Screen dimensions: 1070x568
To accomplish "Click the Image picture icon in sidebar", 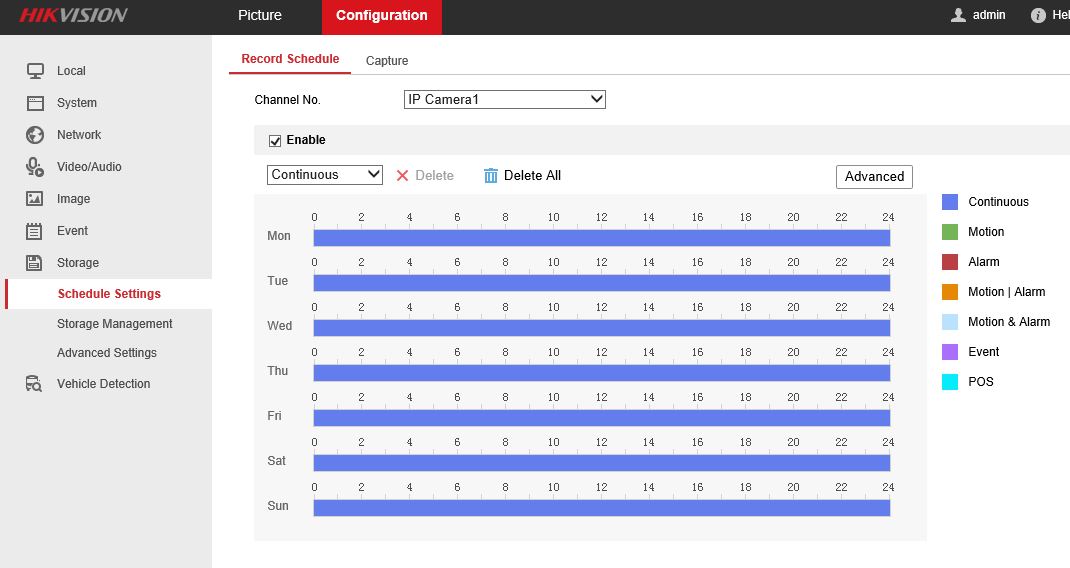I will pyautogui.click(x=35, y=199).
